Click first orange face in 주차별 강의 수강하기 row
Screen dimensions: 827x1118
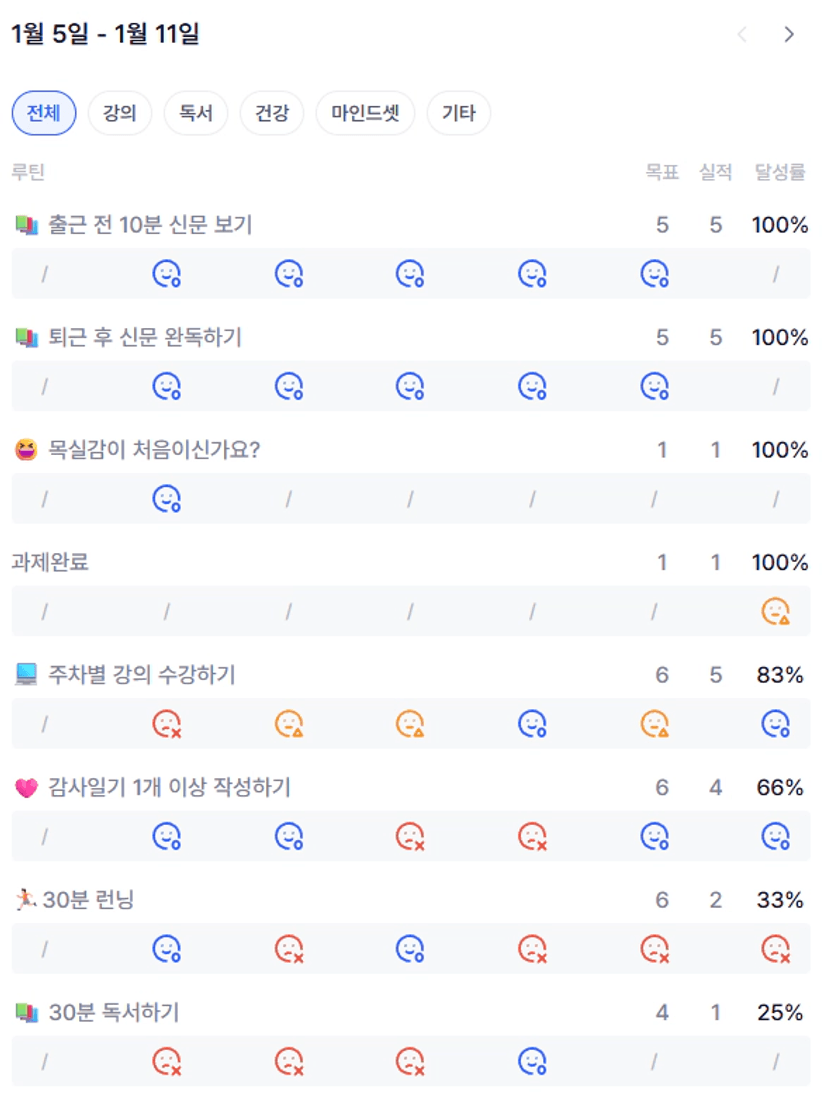[x=289, y=723]
